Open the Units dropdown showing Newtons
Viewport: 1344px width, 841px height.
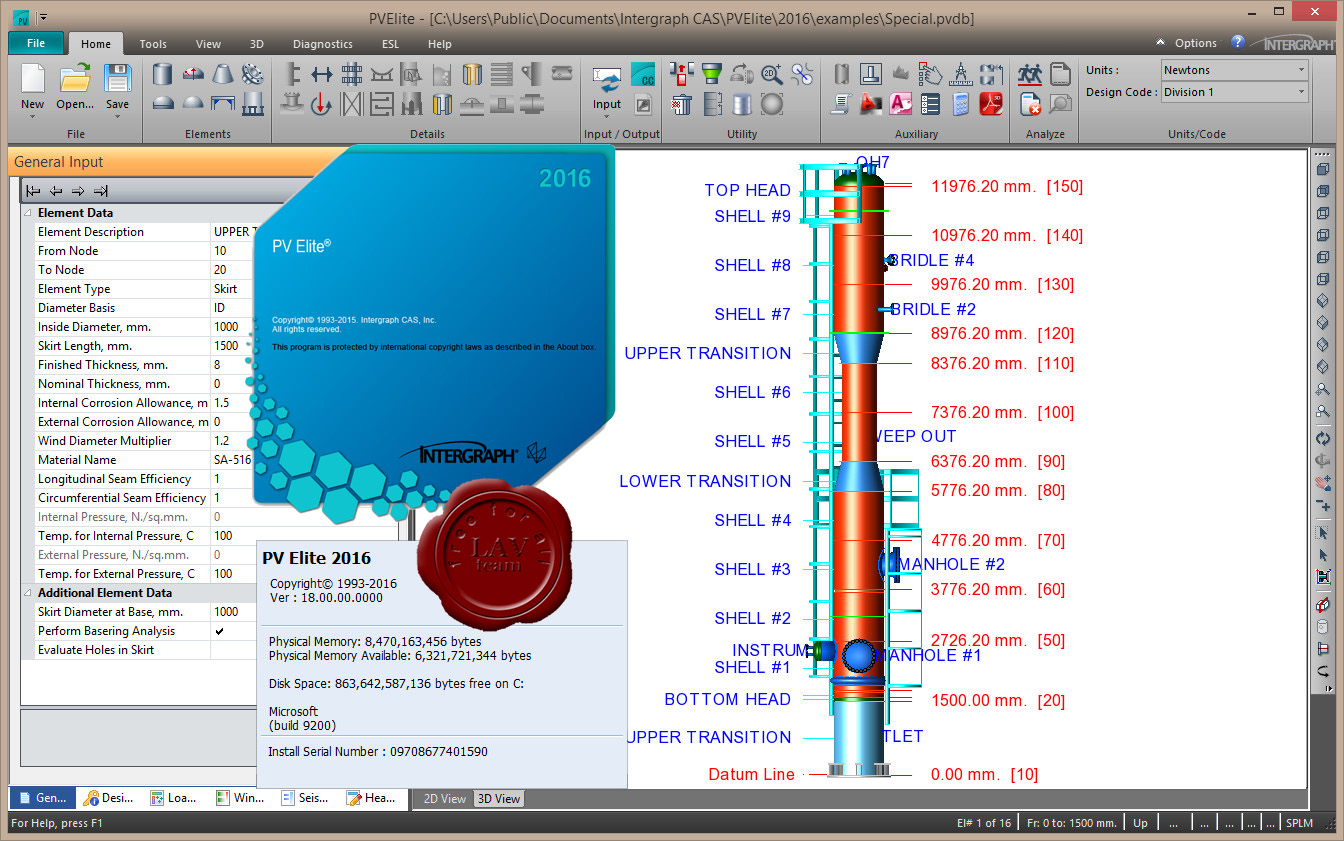pos(1234,70)
